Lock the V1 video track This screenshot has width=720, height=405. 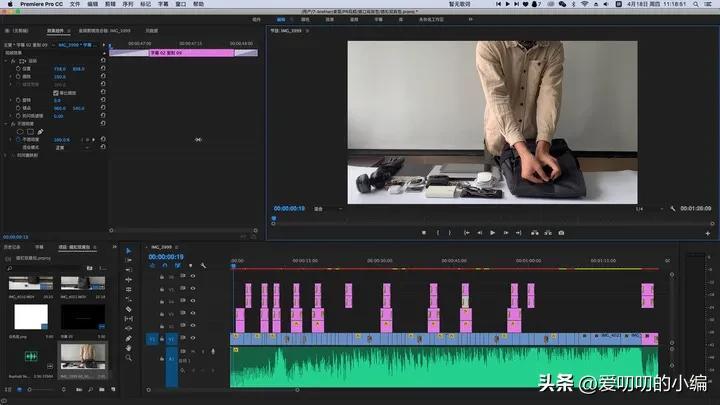point(162,339)
